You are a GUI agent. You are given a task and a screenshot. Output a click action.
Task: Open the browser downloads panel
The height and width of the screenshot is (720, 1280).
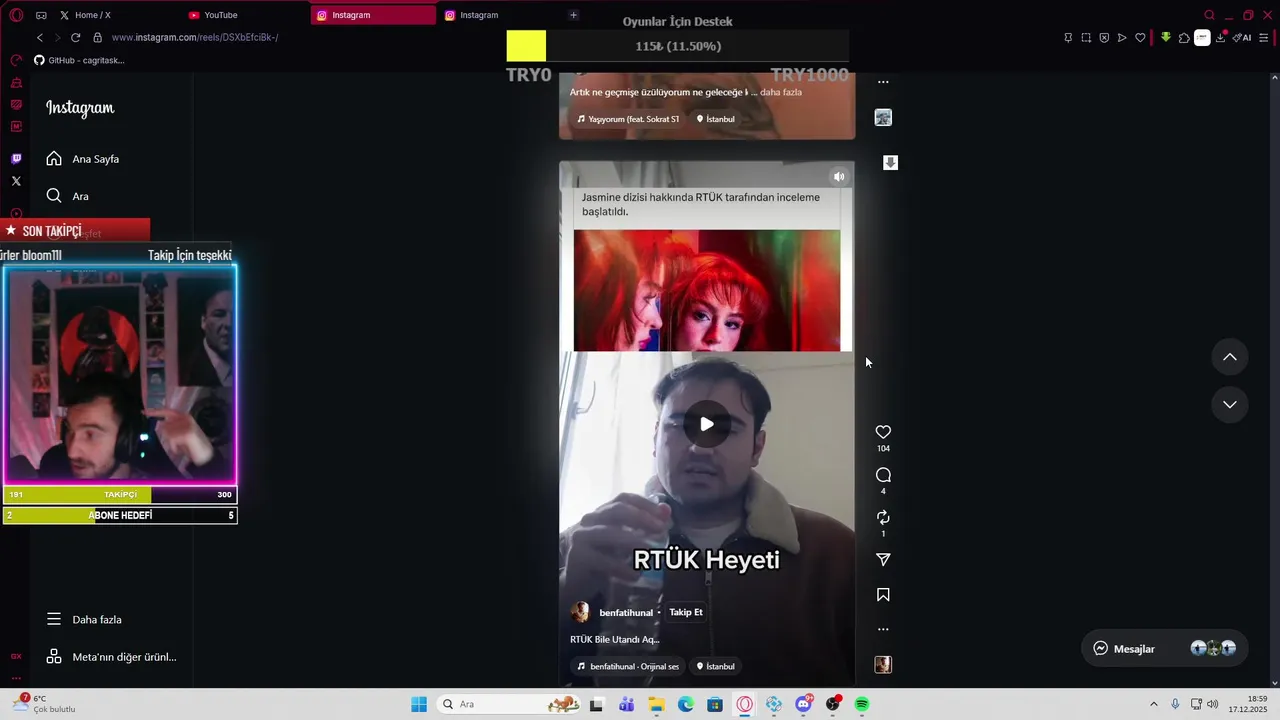1221,38
